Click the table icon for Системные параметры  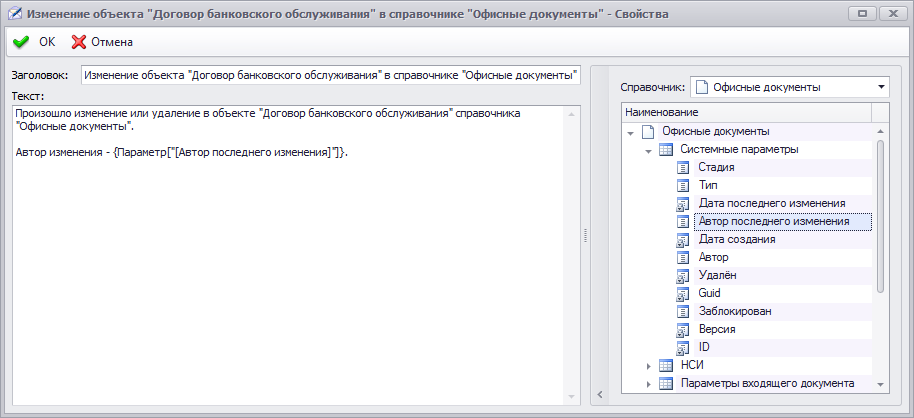(x=666, y=149)
